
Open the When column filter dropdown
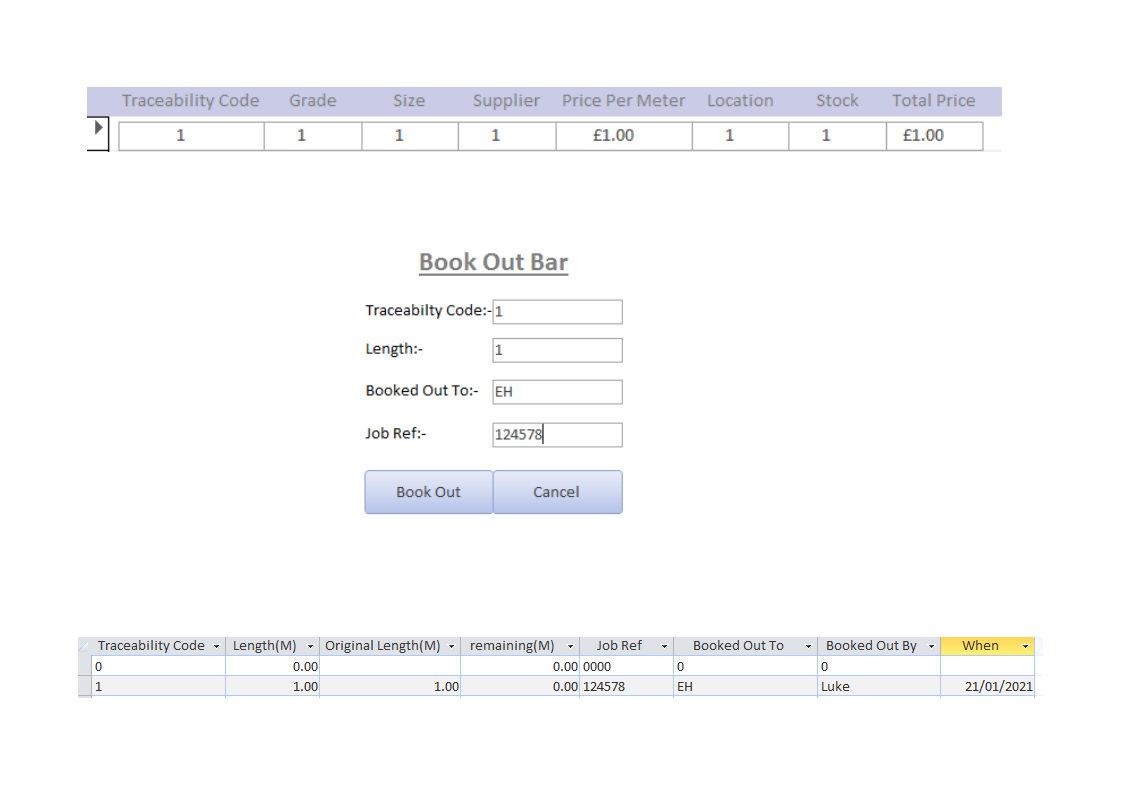pos(1025,646)
